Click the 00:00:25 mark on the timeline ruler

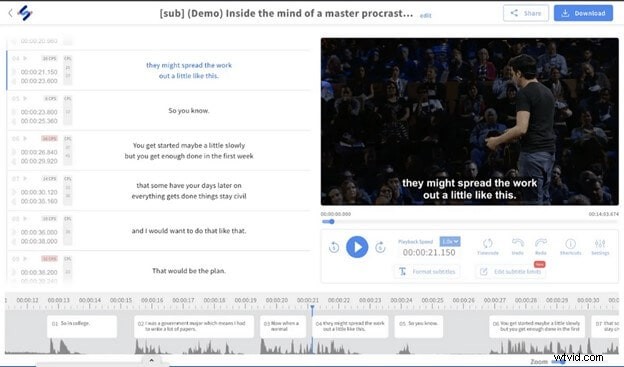click(433, 301)
